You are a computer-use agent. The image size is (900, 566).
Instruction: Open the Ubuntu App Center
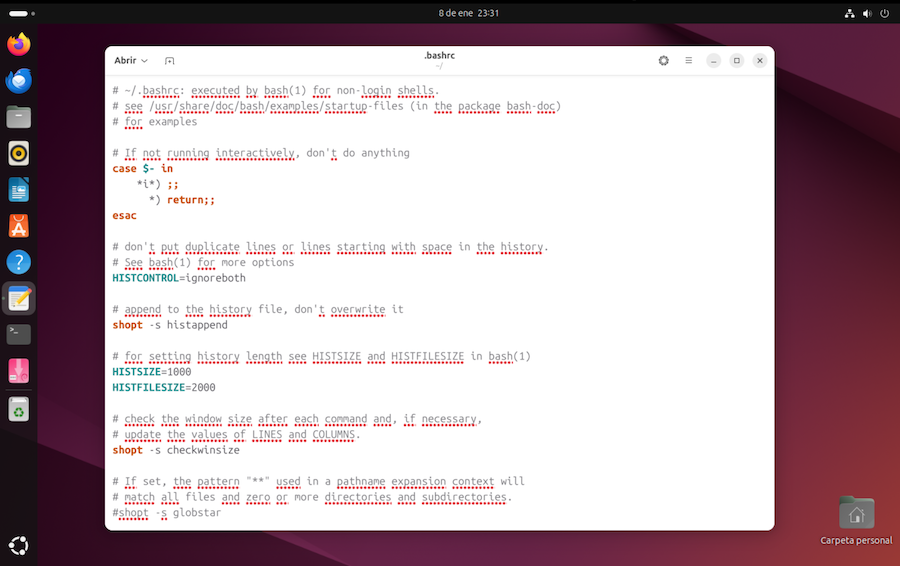18,226
